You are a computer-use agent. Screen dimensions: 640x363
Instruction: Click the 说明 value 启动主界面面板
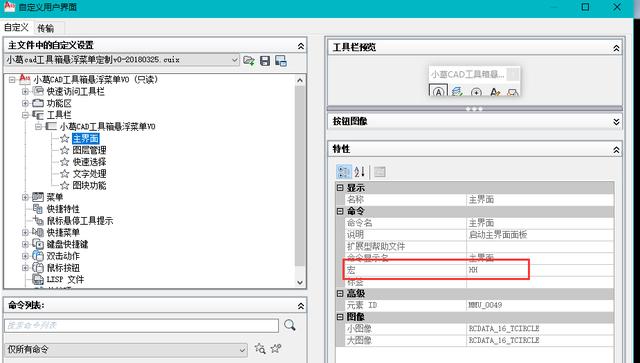(x=498, y=235)
